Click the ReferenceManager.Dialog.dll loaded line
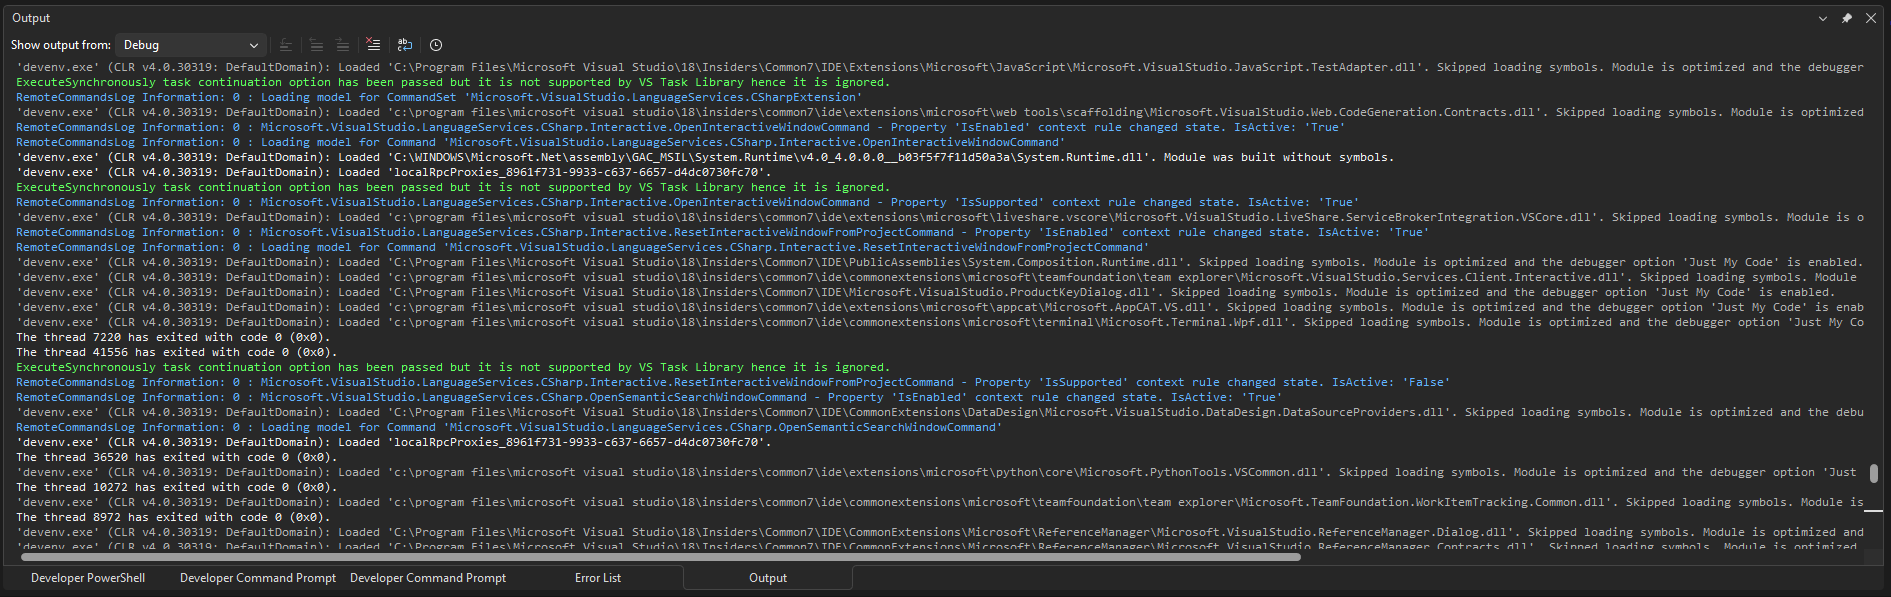 coord(940,532)
